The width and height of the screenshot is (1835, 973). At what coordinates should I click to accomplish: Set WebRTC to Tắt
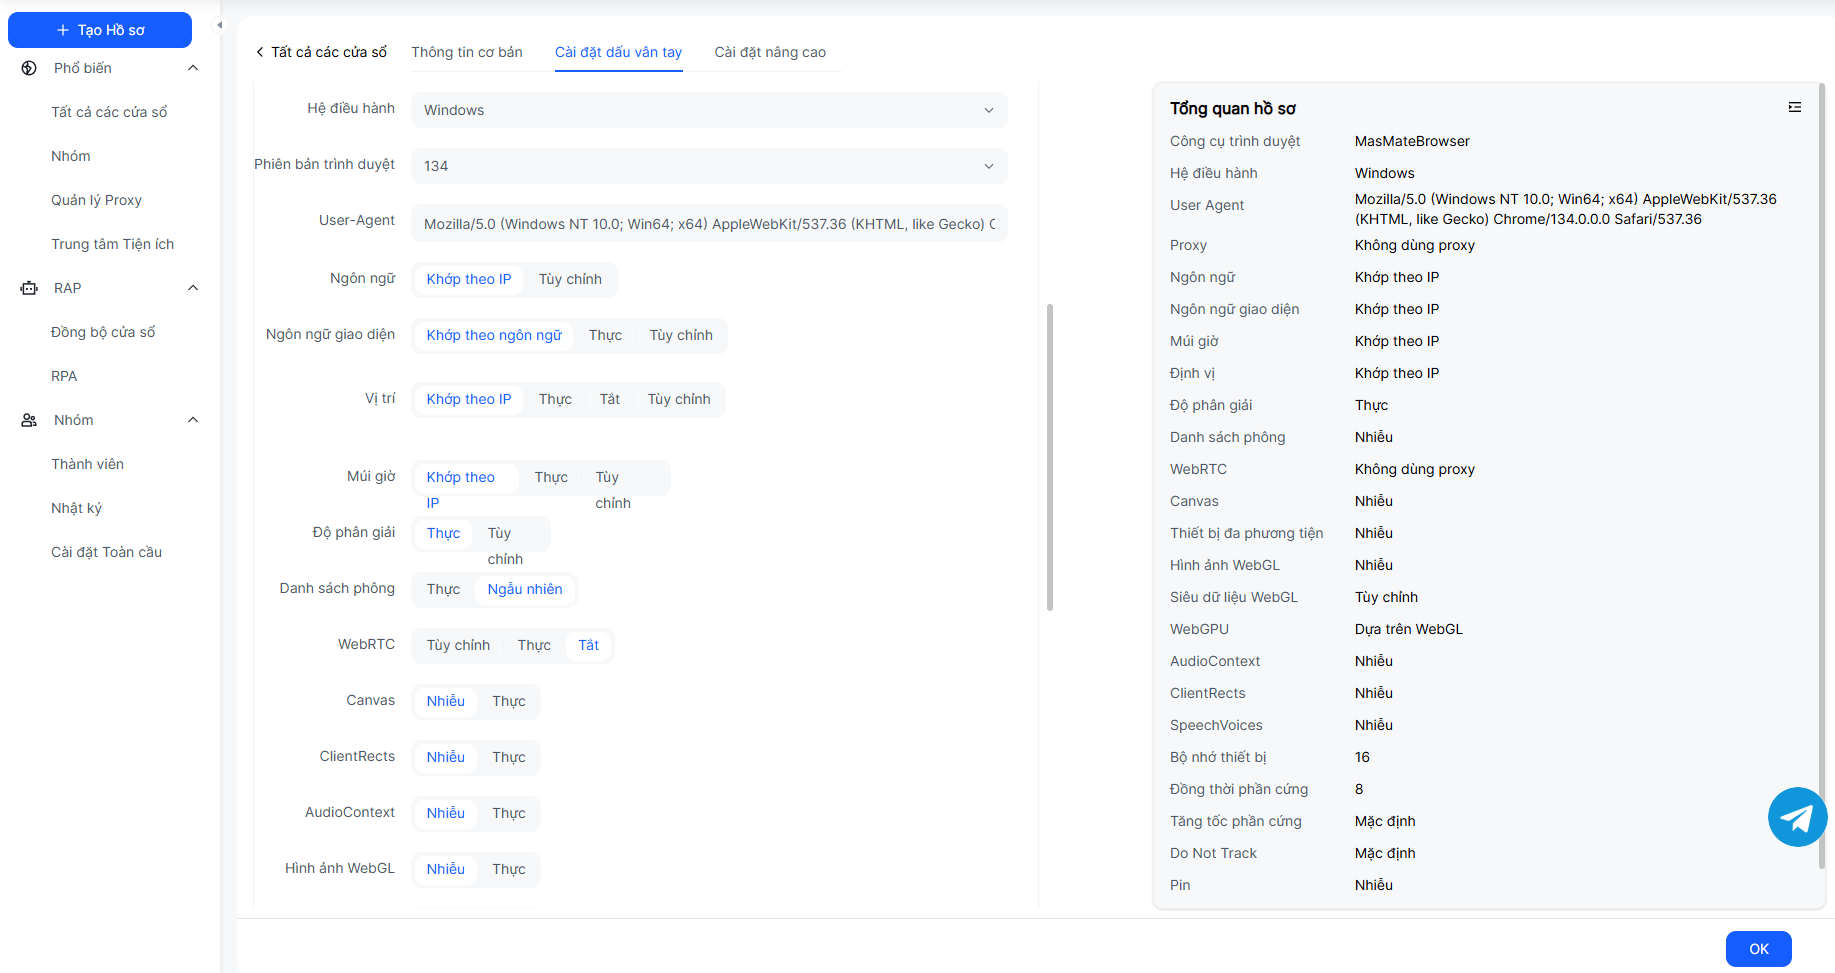coord(588,645)
